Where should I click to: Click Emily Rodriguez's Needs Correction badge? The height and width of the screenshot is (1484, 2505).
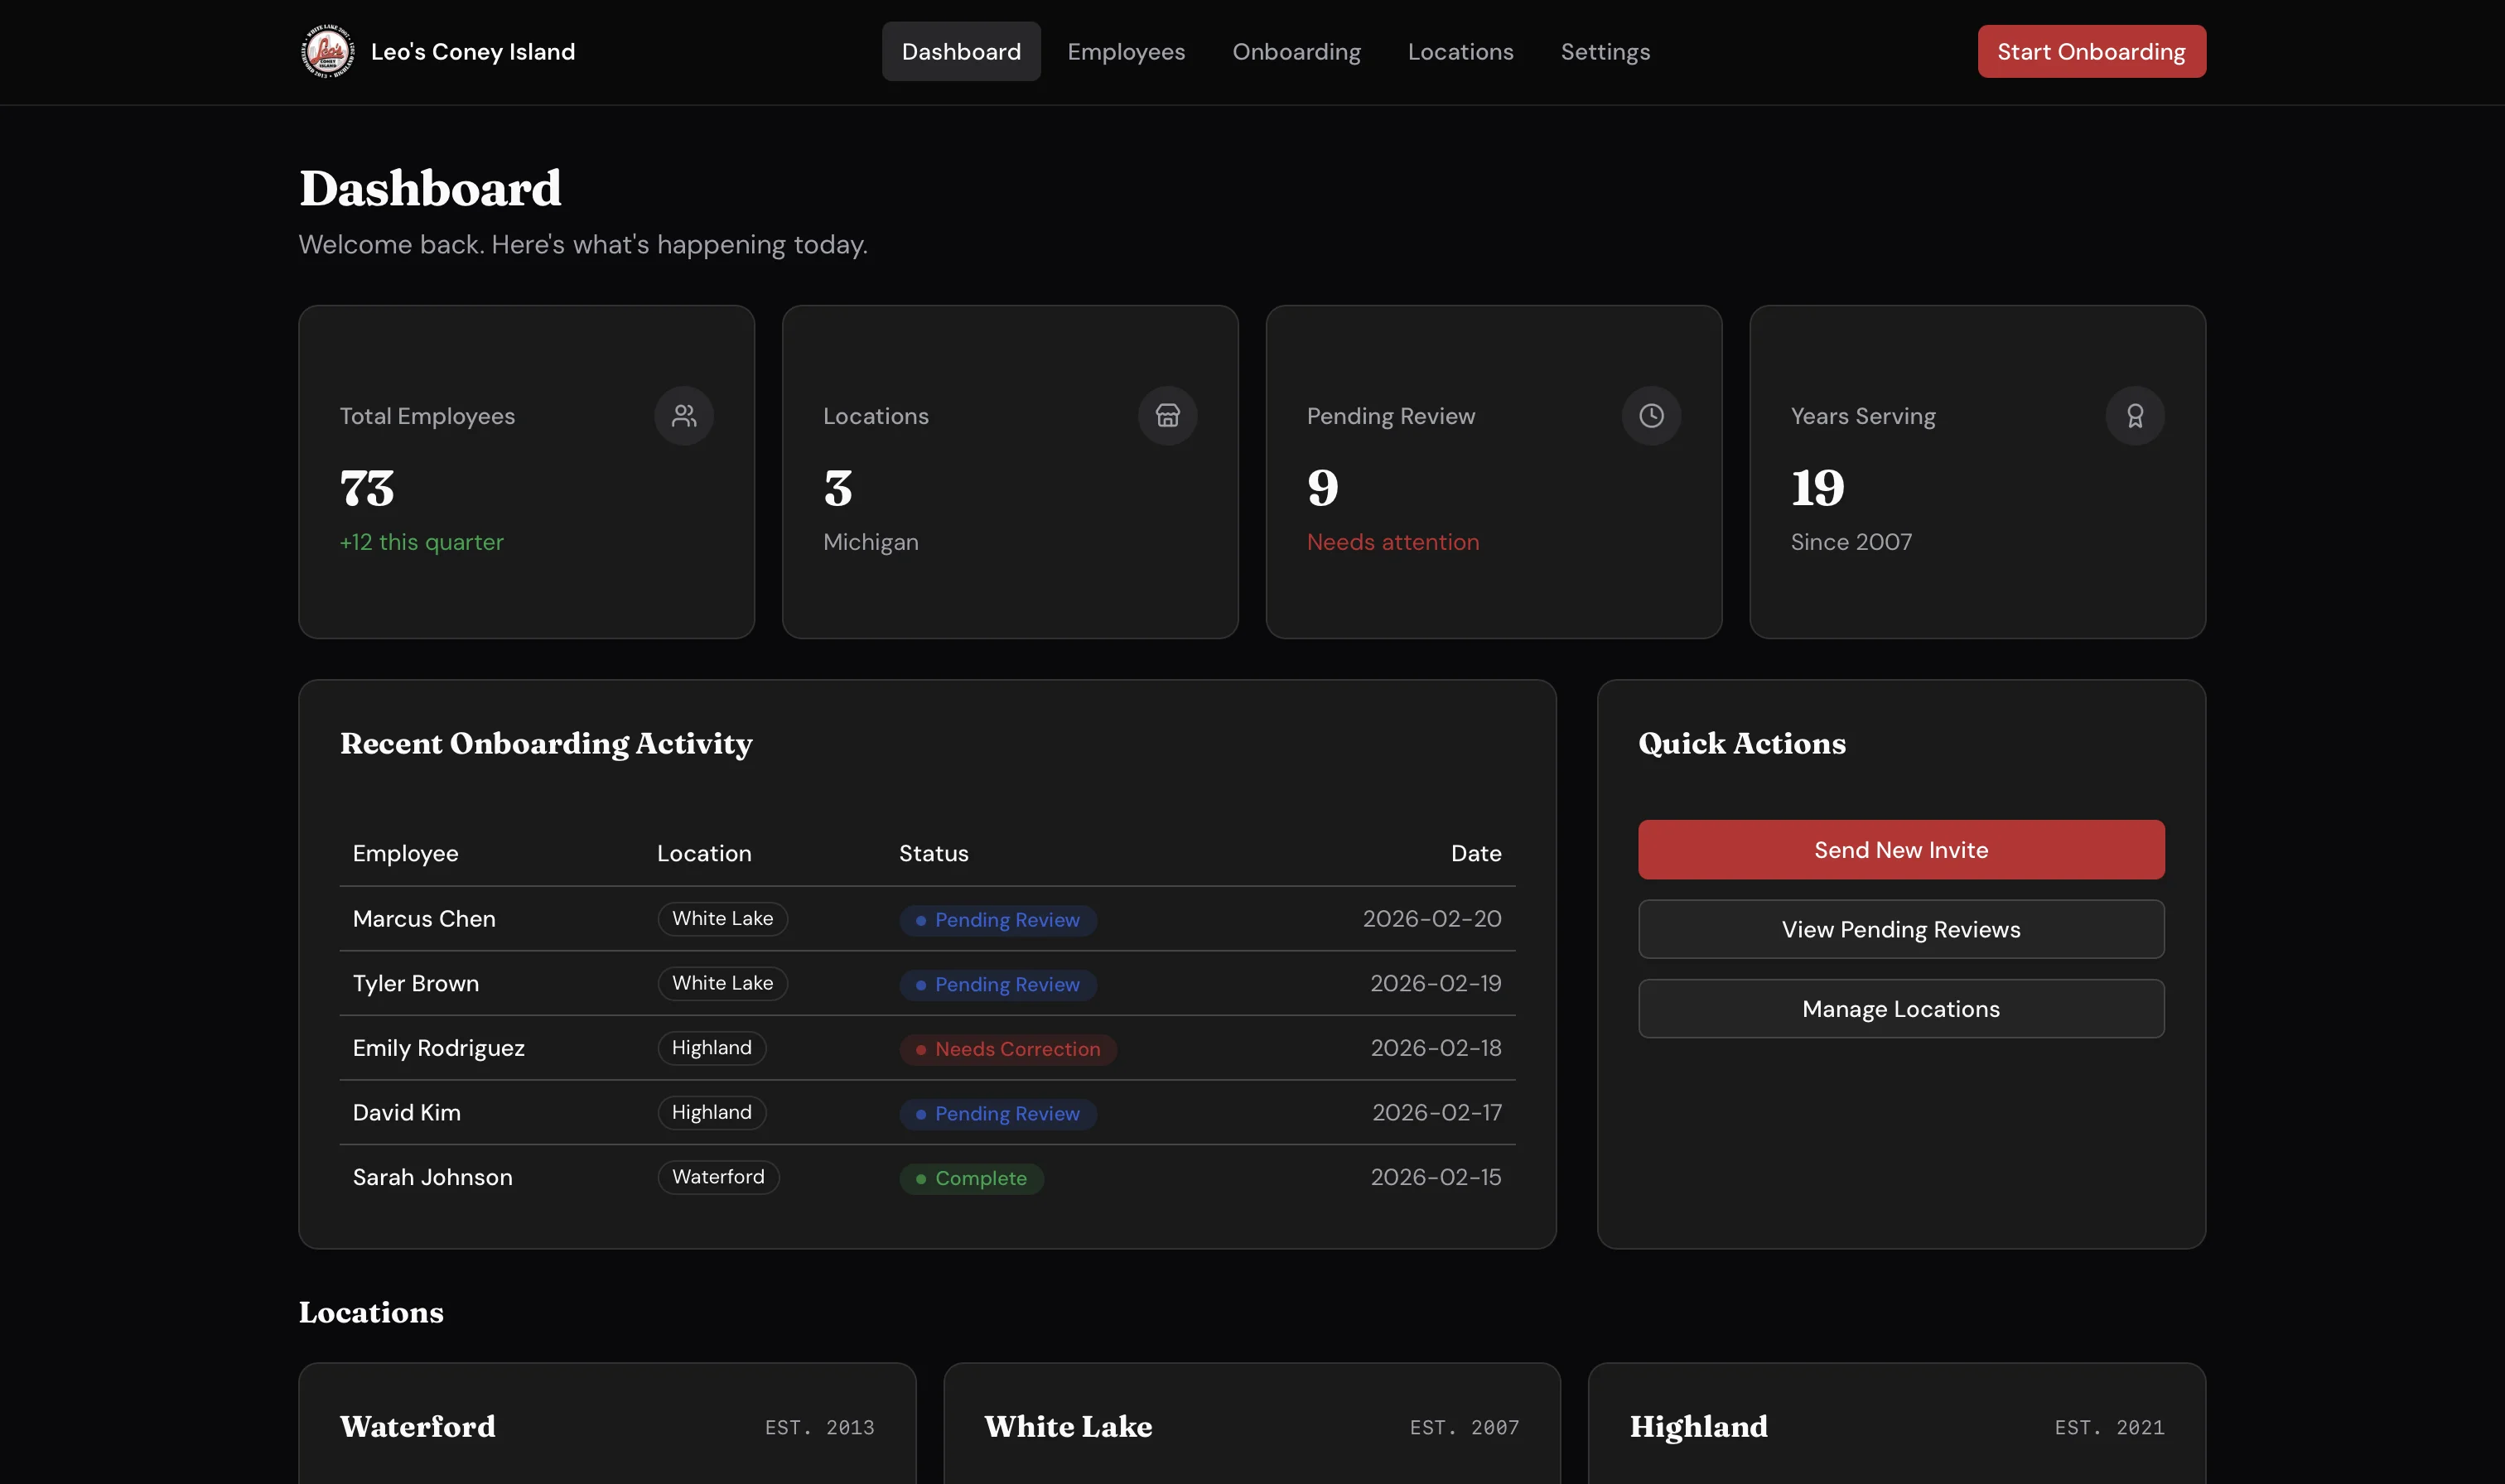(x=1007, y=1049)
